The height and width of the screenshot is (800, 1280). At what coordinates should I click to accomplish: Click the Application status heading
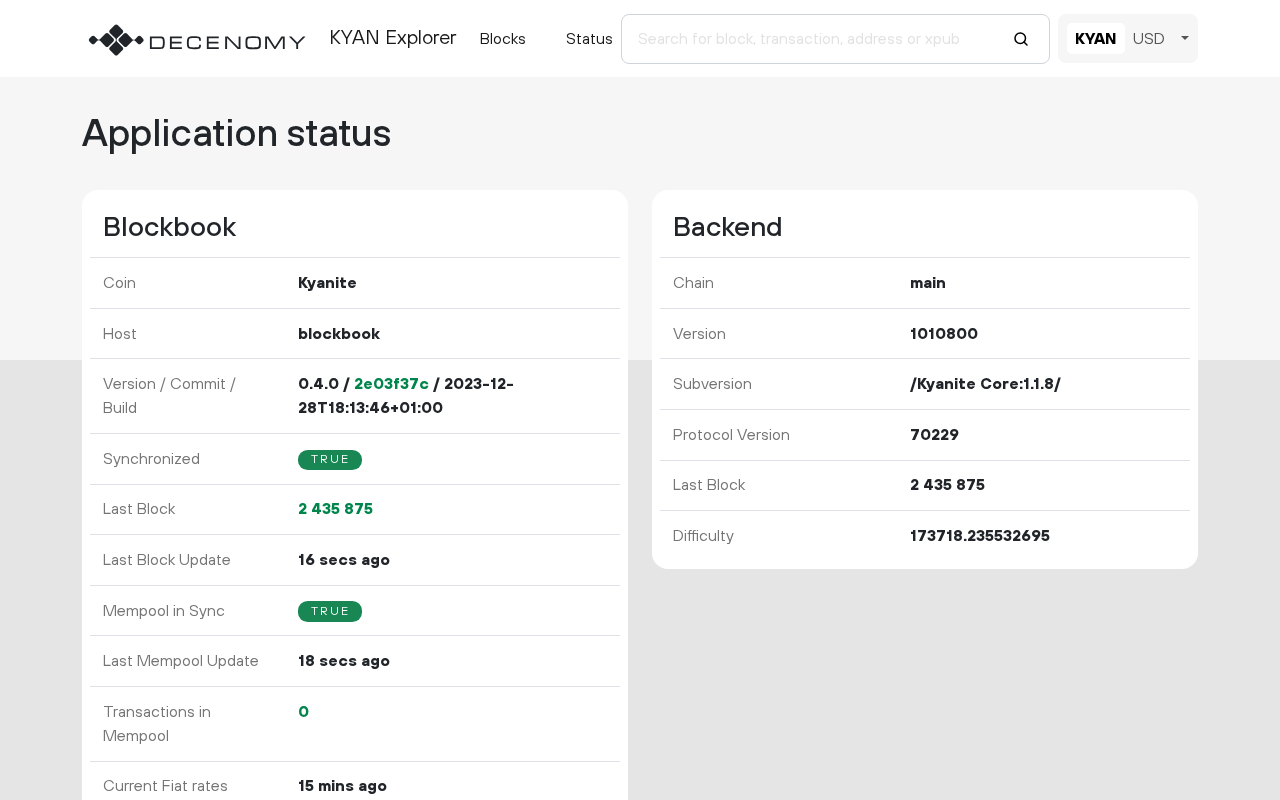tap(236, 133)
